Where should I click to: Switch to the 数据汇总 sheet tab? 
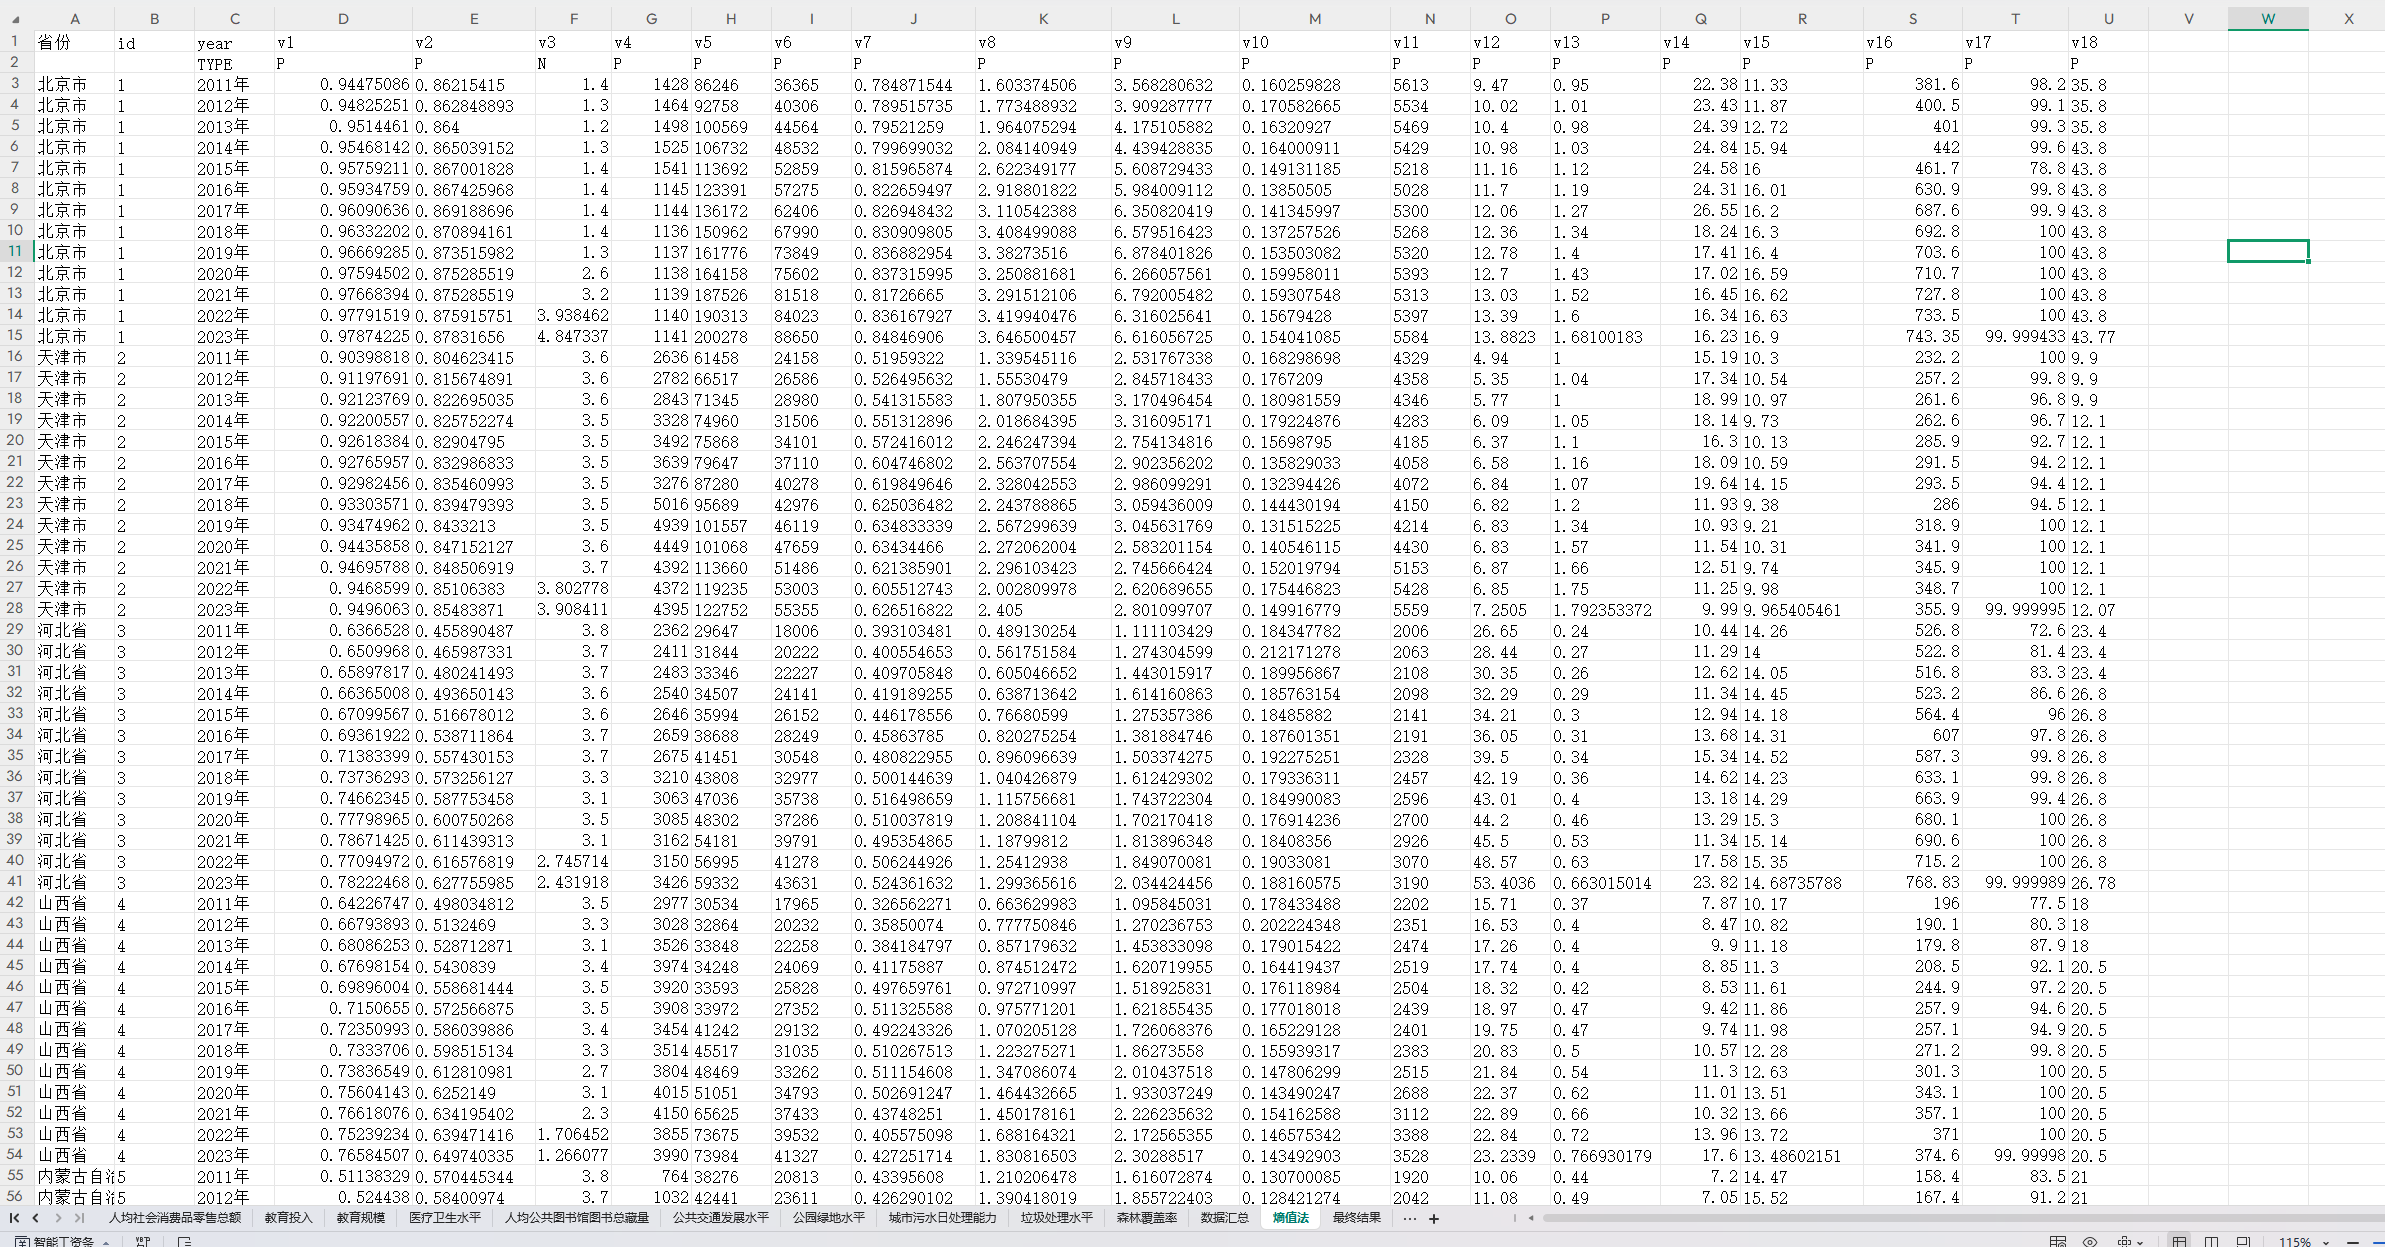[1224, 1217]
